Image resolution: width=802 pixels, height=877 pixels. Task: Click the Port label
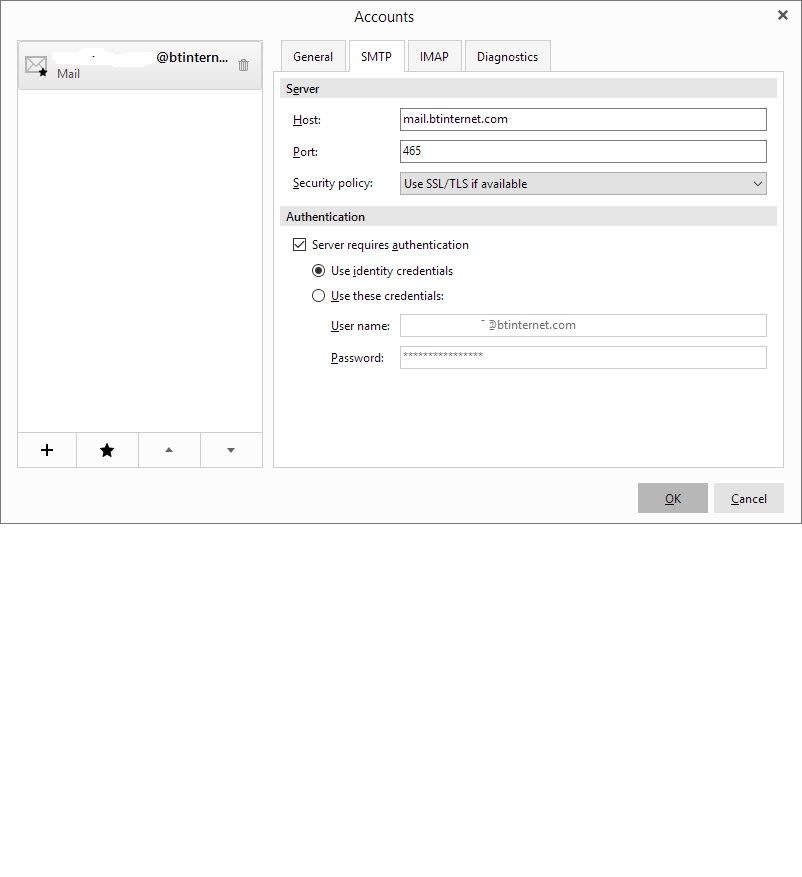(x=305, y=152)
